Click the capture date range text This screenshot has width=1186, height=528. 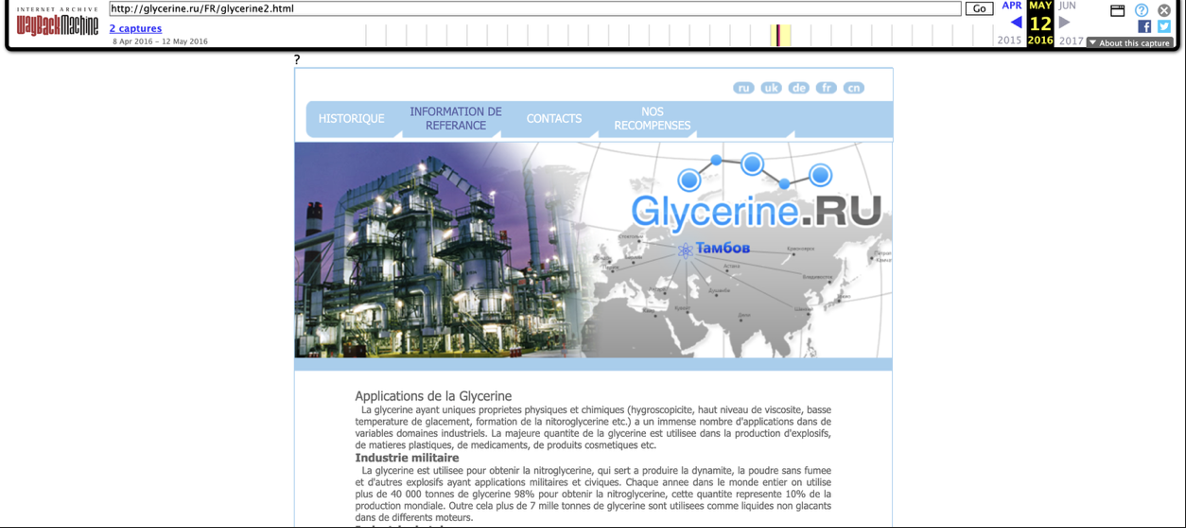point(160,42)
